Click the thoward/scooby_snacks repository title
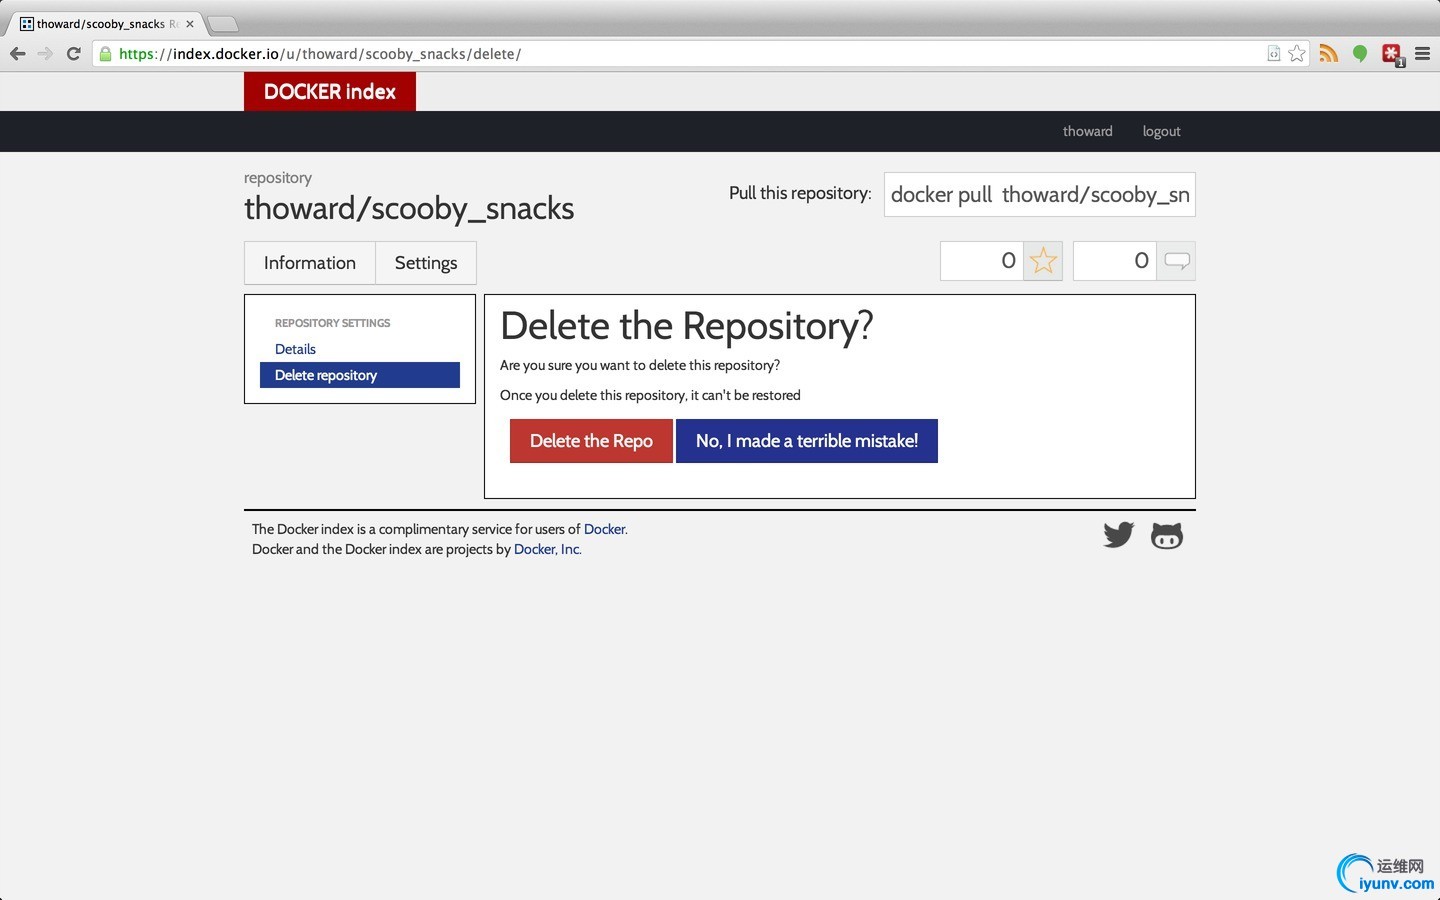This screenshot has height=900, width=1440. click(x=409, y=208)
